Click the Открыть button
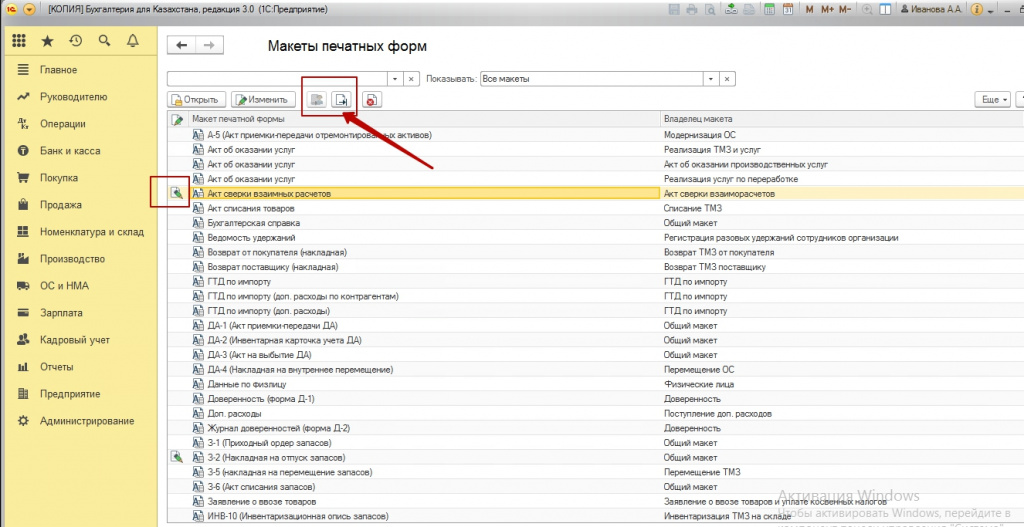This screenshot has height=527, width=1024. point(197,100)
